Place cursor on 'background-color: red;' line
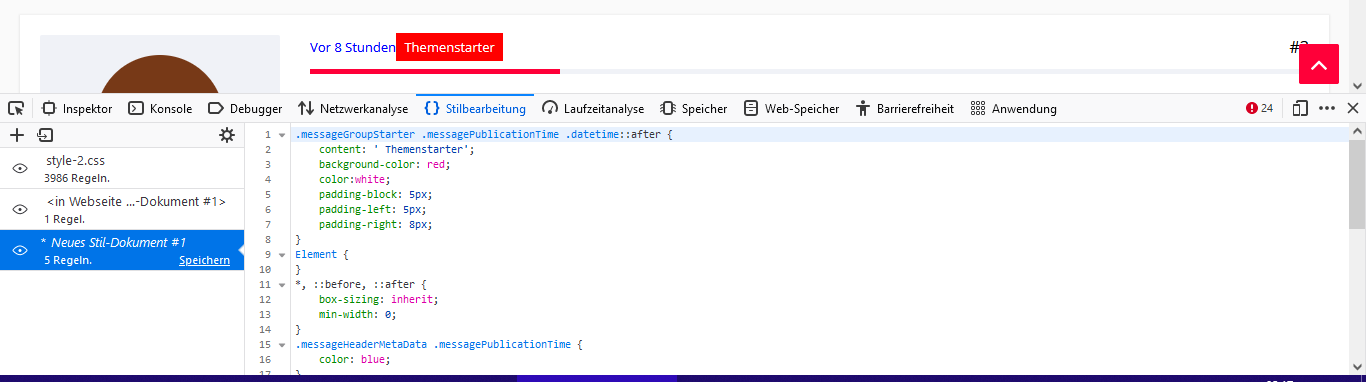Image resolution: width=1366 pixels, height=382 pixels. click(x=385, y=164)
